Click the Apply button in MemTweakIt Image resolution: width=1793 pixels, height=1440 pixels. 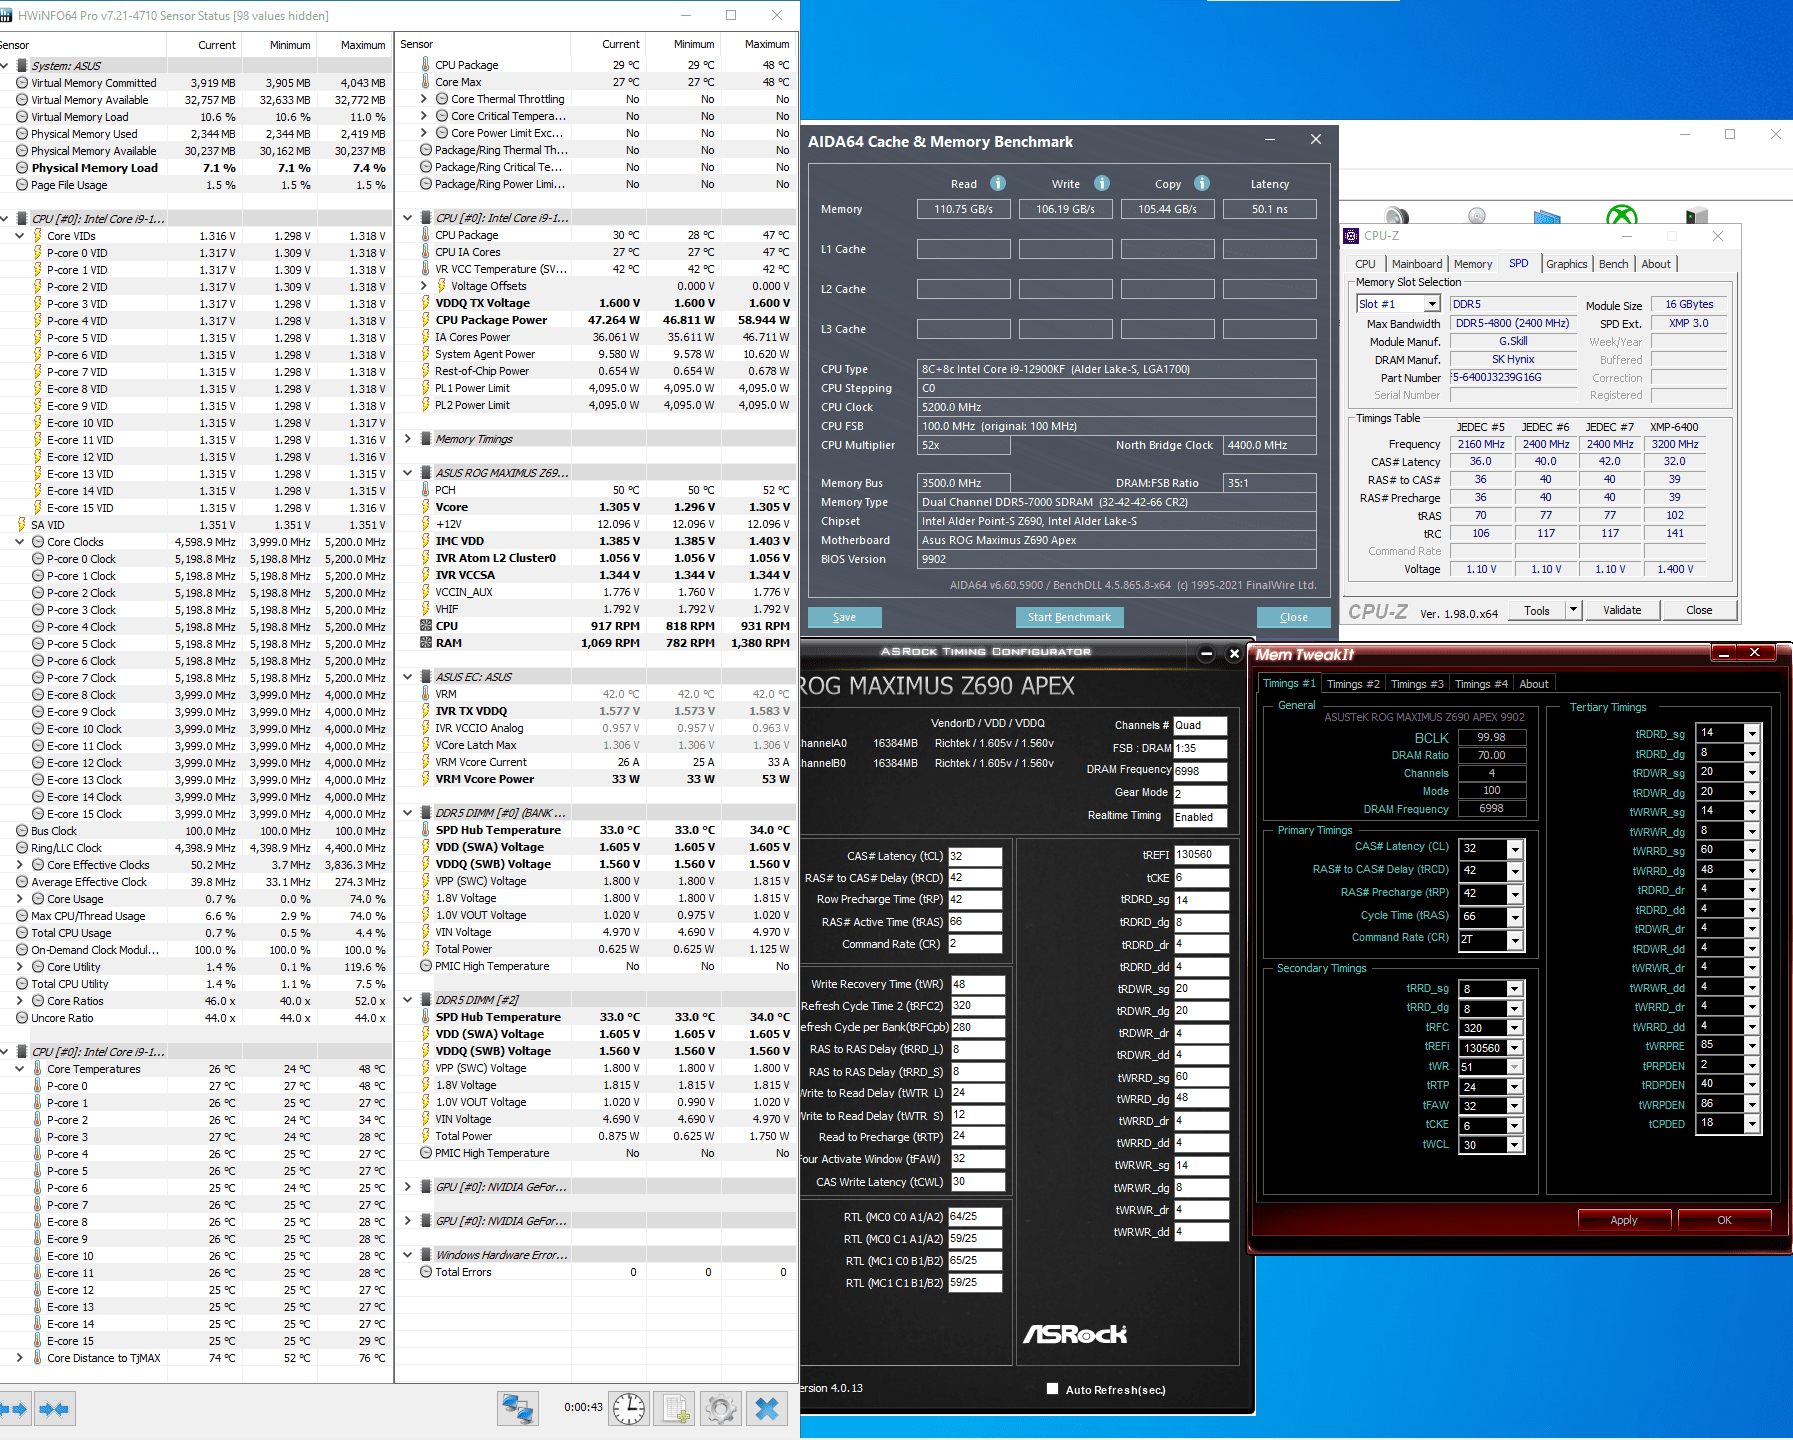1623,1220
